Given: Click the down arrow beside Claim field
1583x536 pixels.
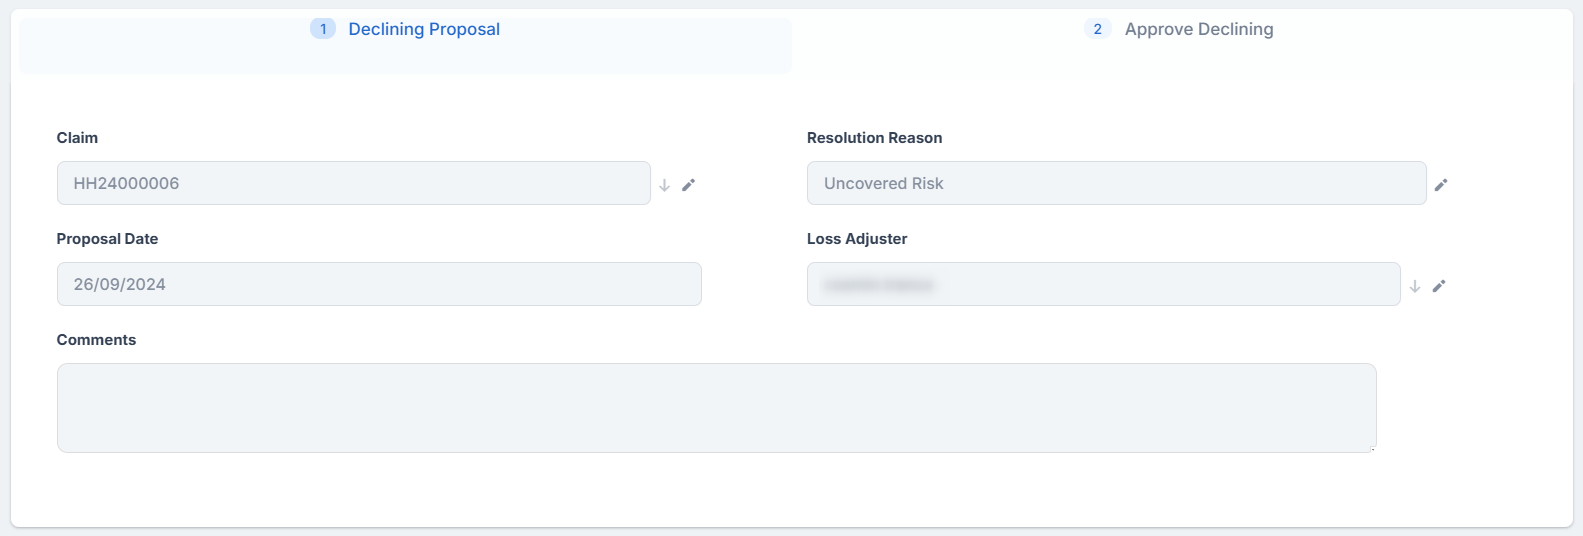Looking at the screenshot, I should coord(664,185).
